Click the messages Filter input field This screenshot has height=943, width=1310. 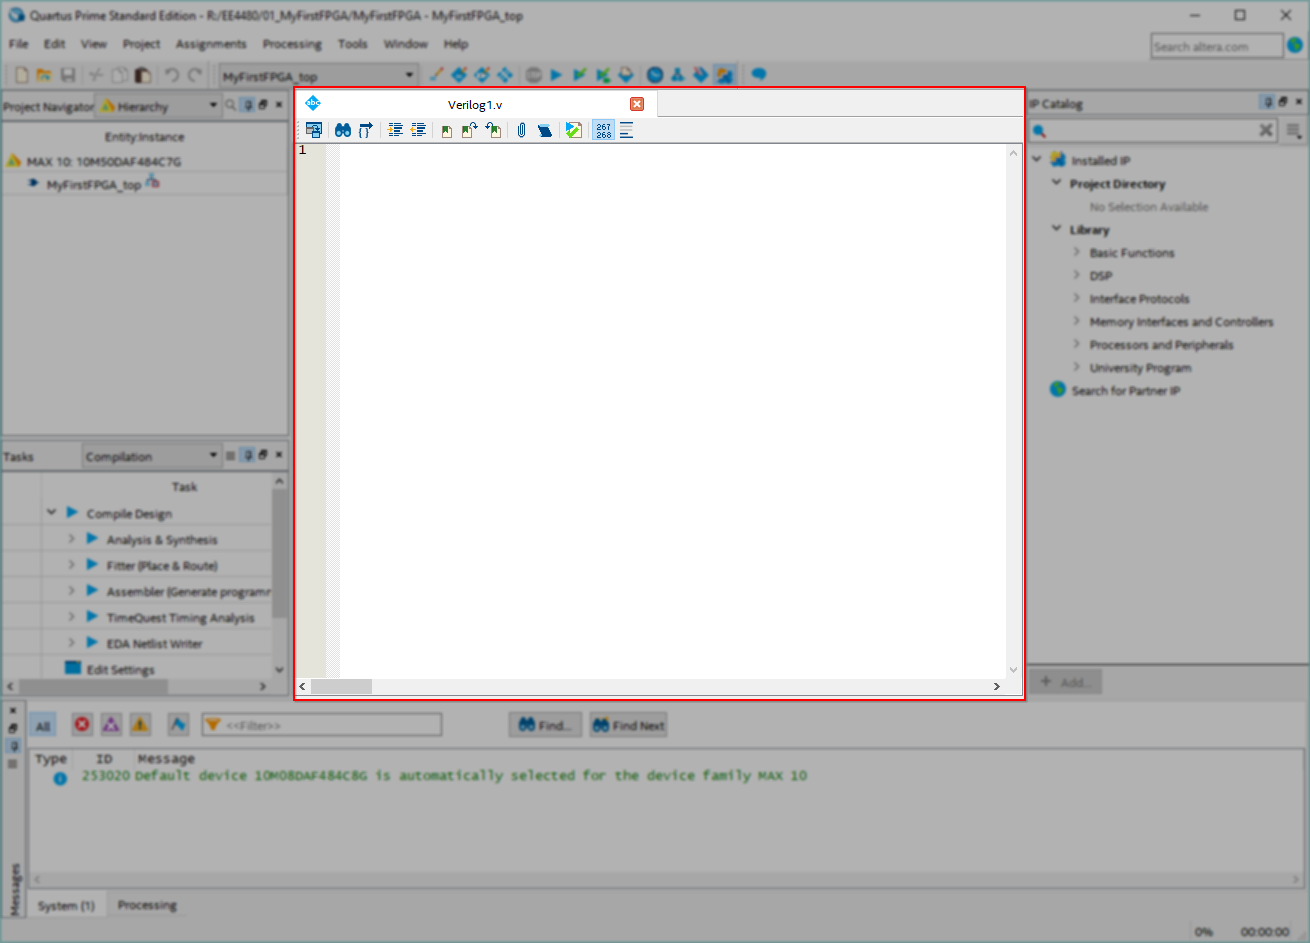tap(330, 725)
